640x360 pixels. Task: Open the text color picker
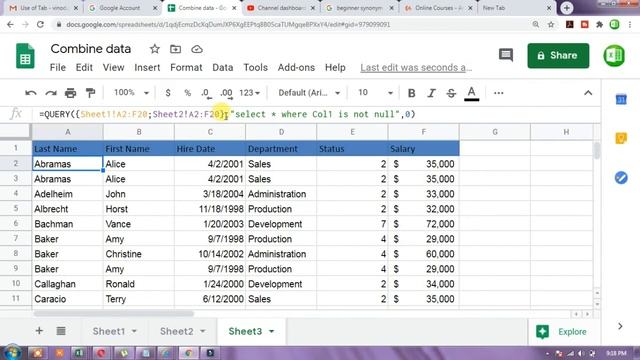tap(471, 93)
